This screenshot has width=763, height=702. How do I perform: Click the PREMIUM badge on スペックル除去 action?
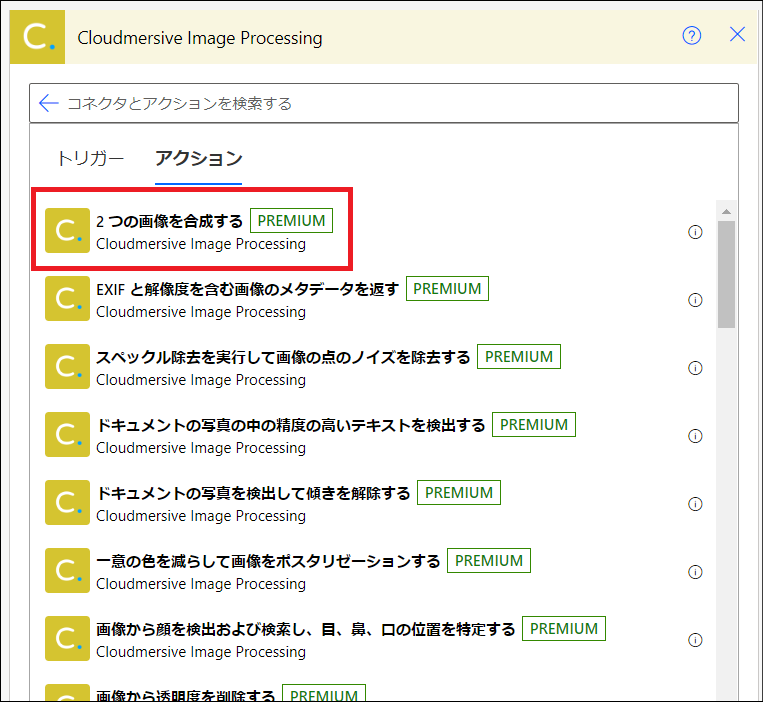[519, 357]
